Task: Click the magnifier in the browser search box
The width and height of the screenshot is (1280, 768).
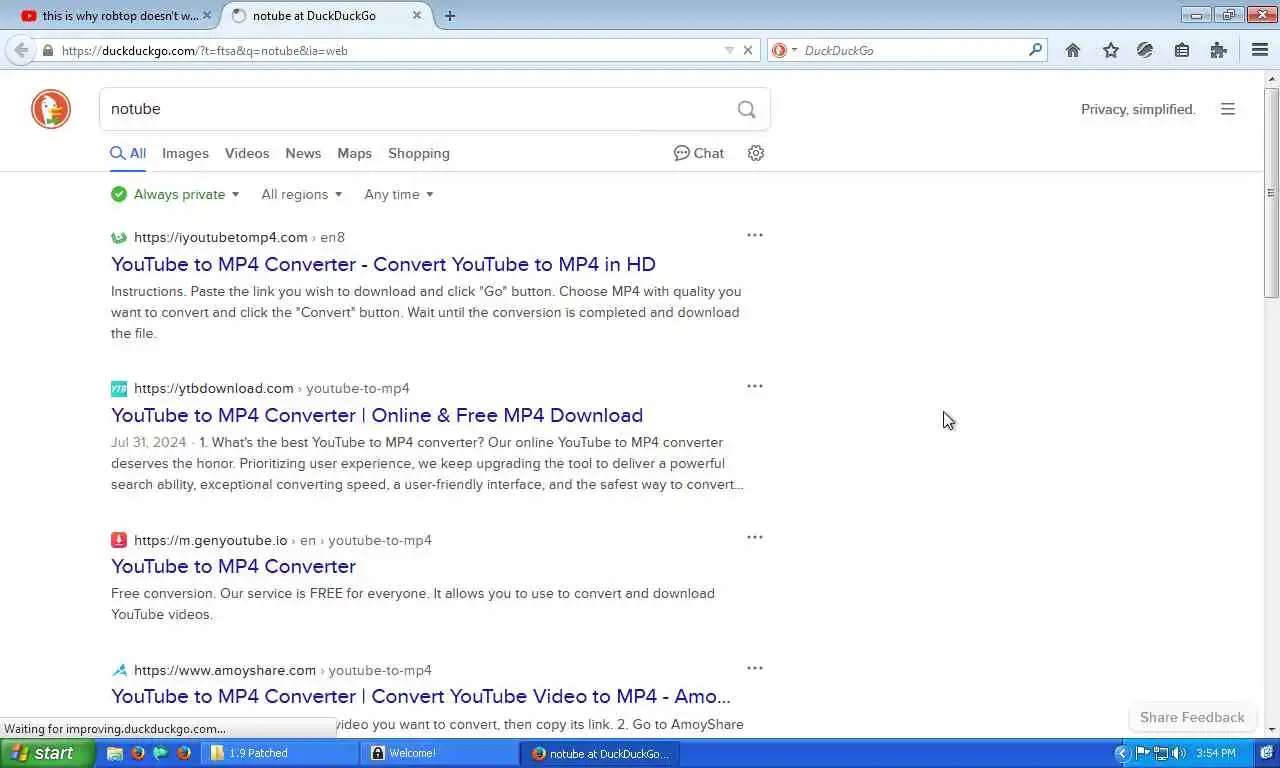Action: tap(1035, 49)
